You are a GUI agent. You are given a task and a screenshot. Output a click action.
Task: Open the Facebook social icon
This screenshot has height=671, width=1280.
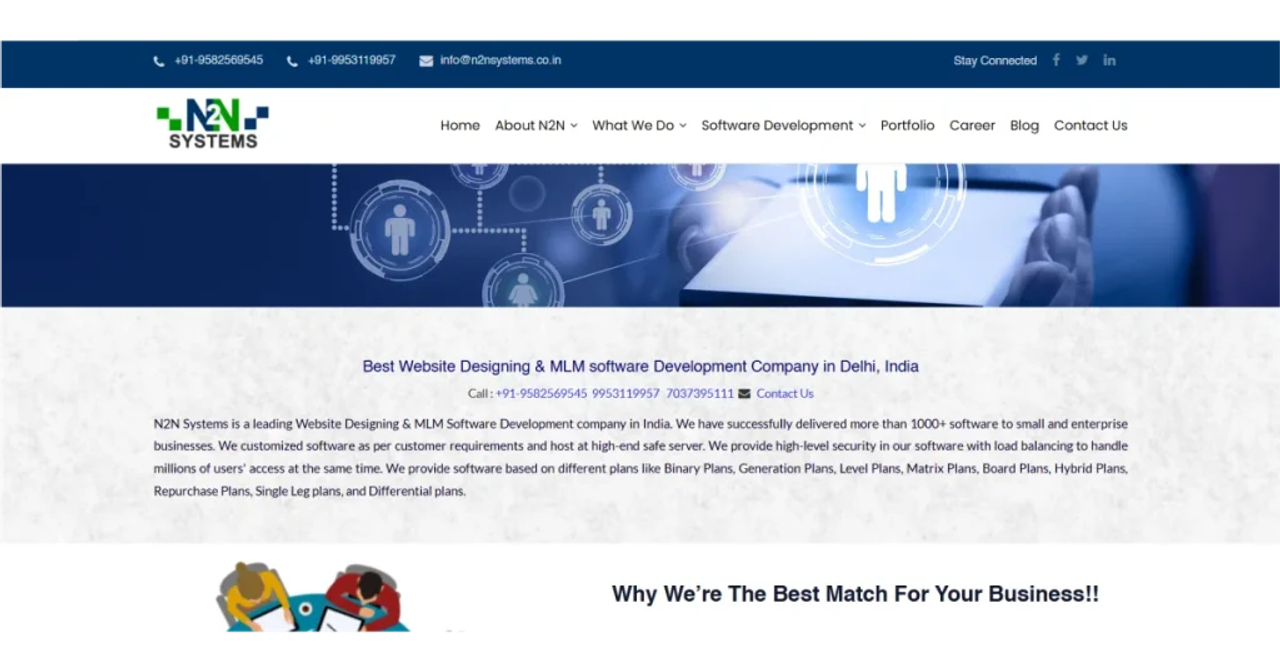(1056, 60)
